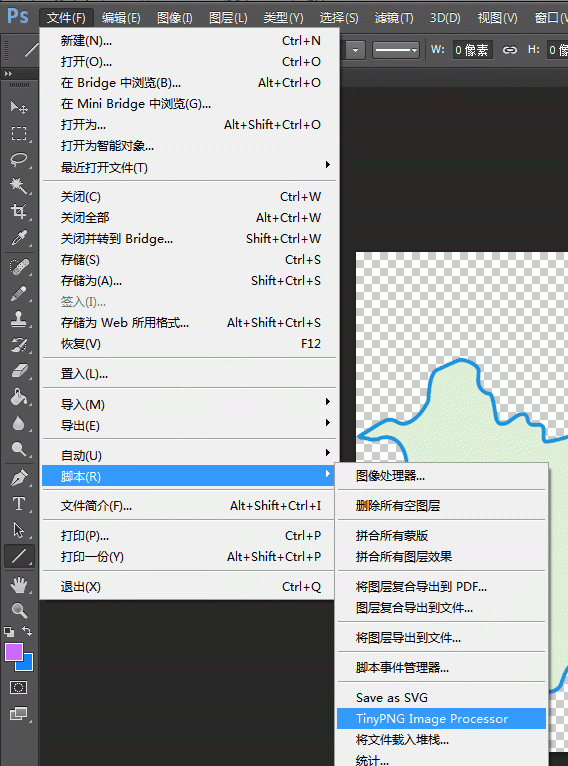Select the Hand tool
The image size is (568, 766).
click(x=19, y=585)
